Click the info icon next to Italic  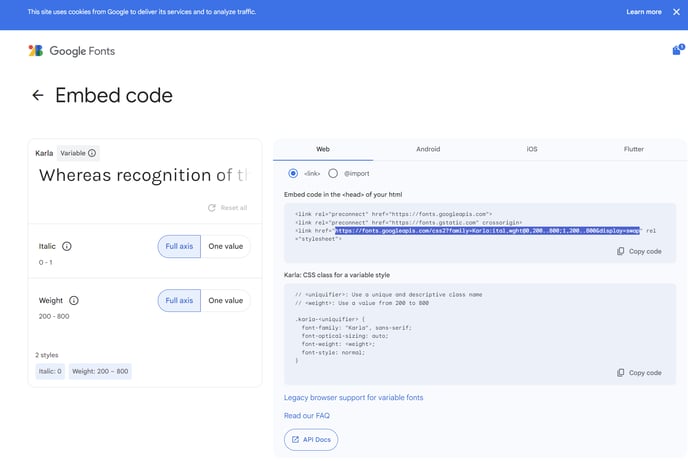[67, 246]
